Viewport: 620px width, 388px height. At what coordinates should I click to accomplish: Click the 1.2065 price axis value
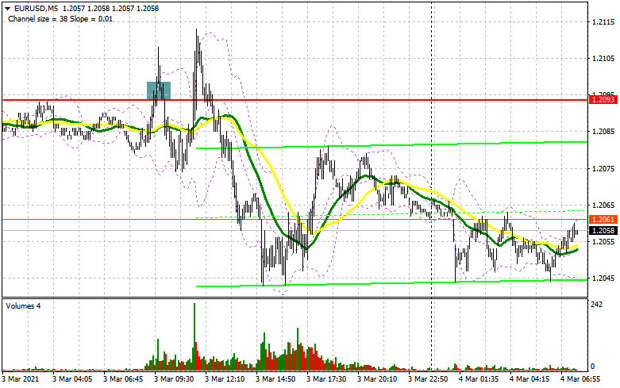coord(603,205)
